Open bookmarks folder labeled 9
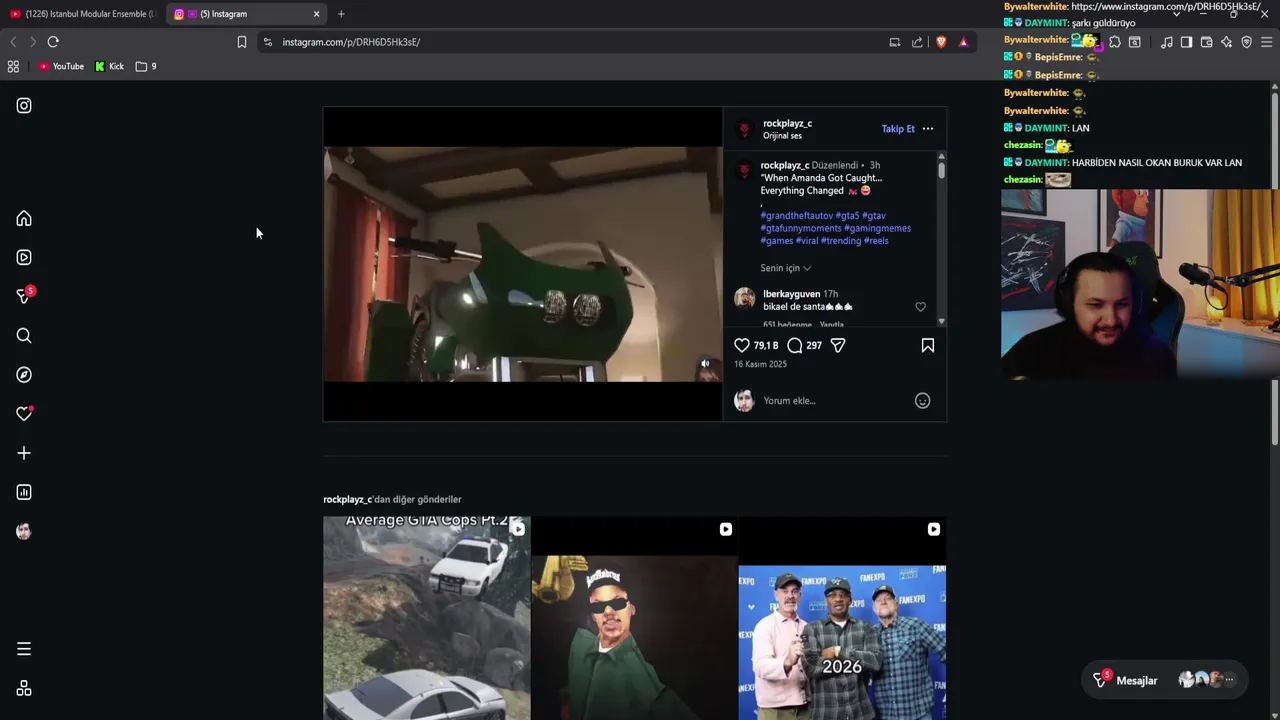The height and width of the screenshot is (720, 1280). 146,66
